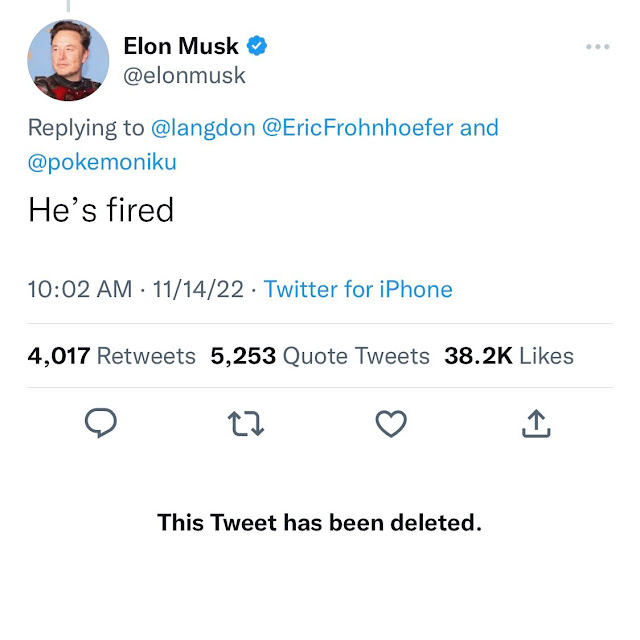
Task: Open the @elonmusk handle
Action: tap(184, 75)
